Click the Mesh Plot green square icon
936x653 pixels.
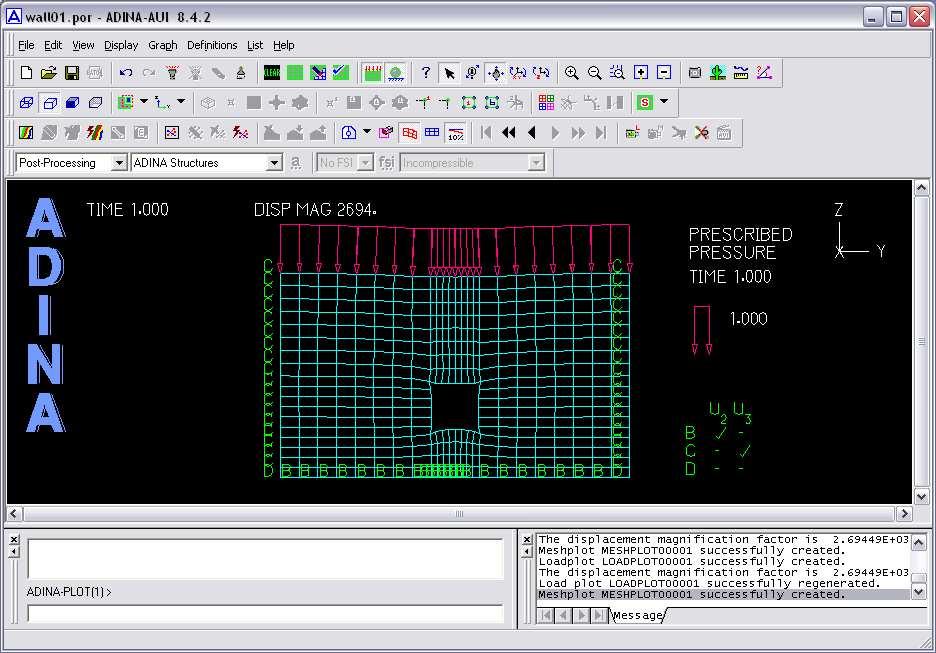click(x=295, y=73)
